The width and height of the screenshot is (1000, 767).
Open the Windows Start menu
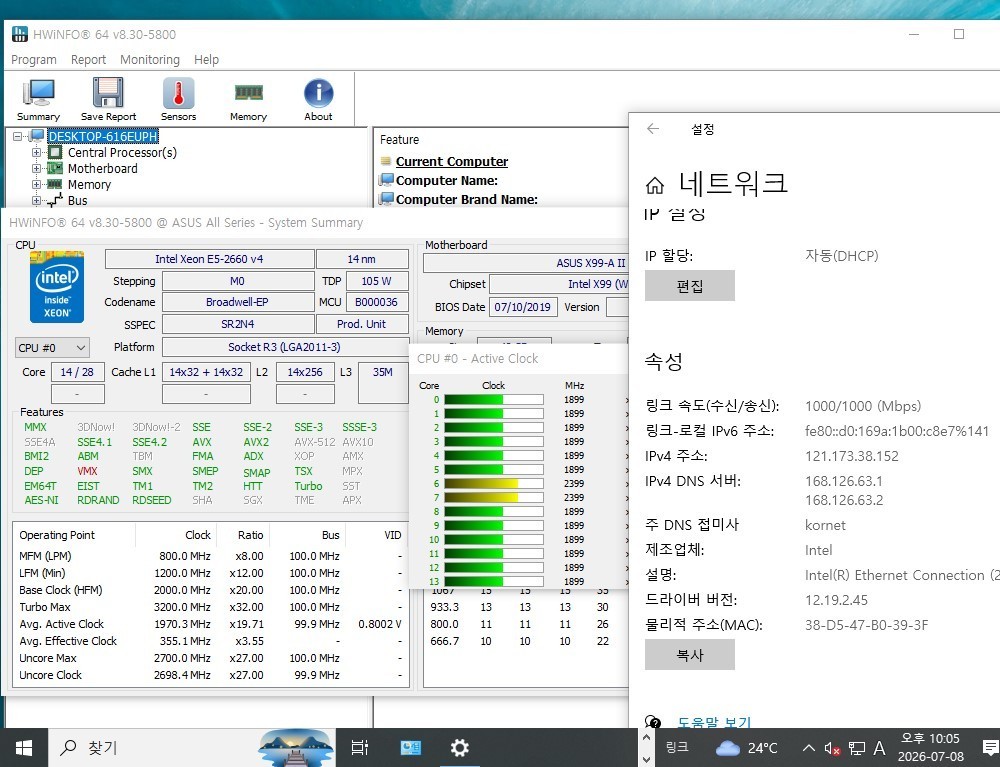pos(24,748)
